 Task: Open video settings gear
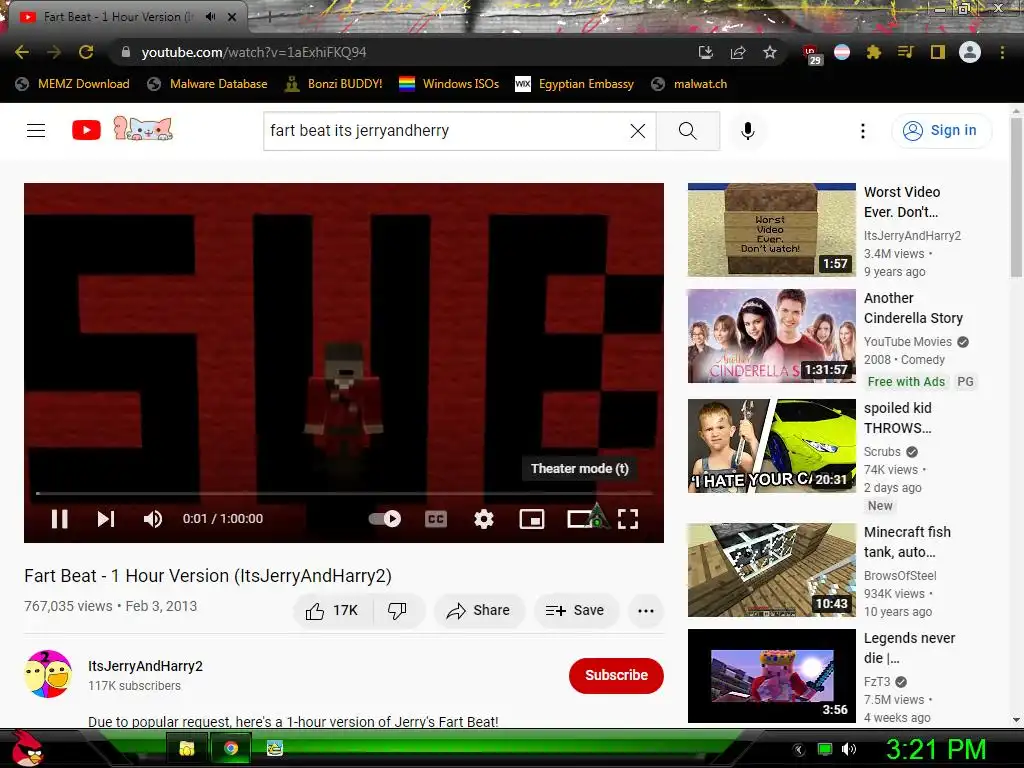(x=483, y=519)
